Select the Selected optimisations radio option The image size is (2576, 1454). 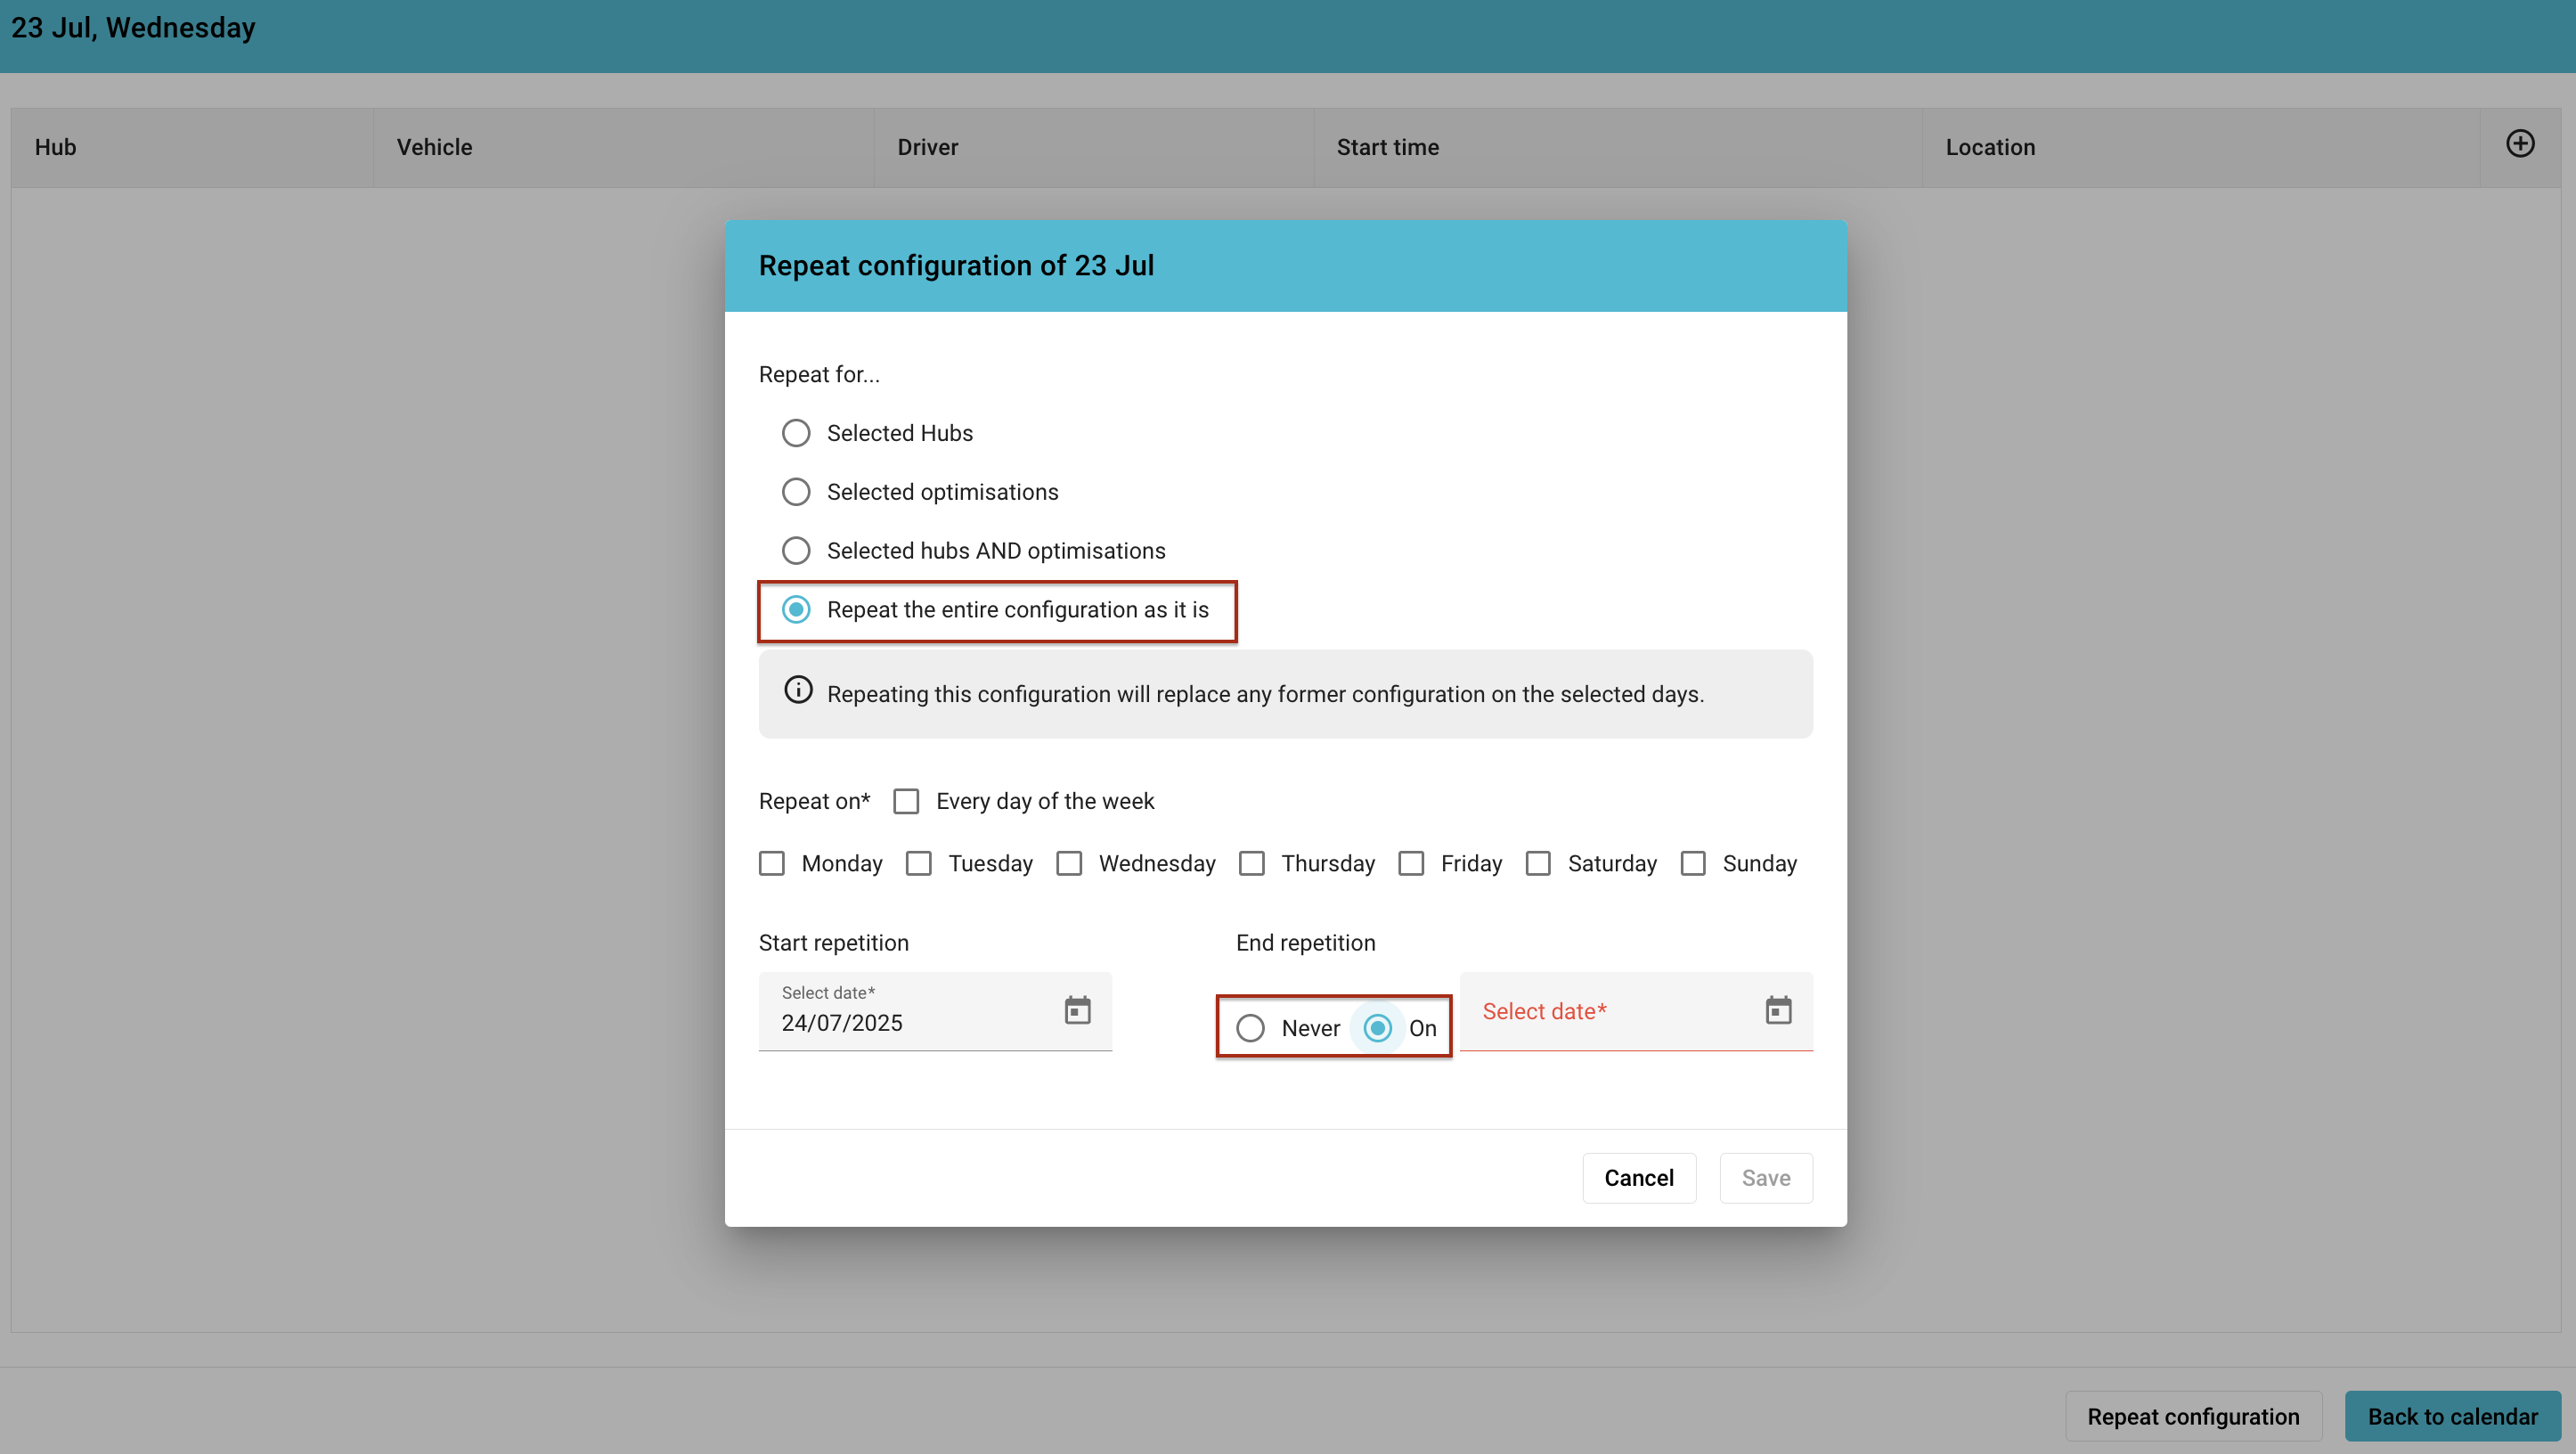coord(796,492)
